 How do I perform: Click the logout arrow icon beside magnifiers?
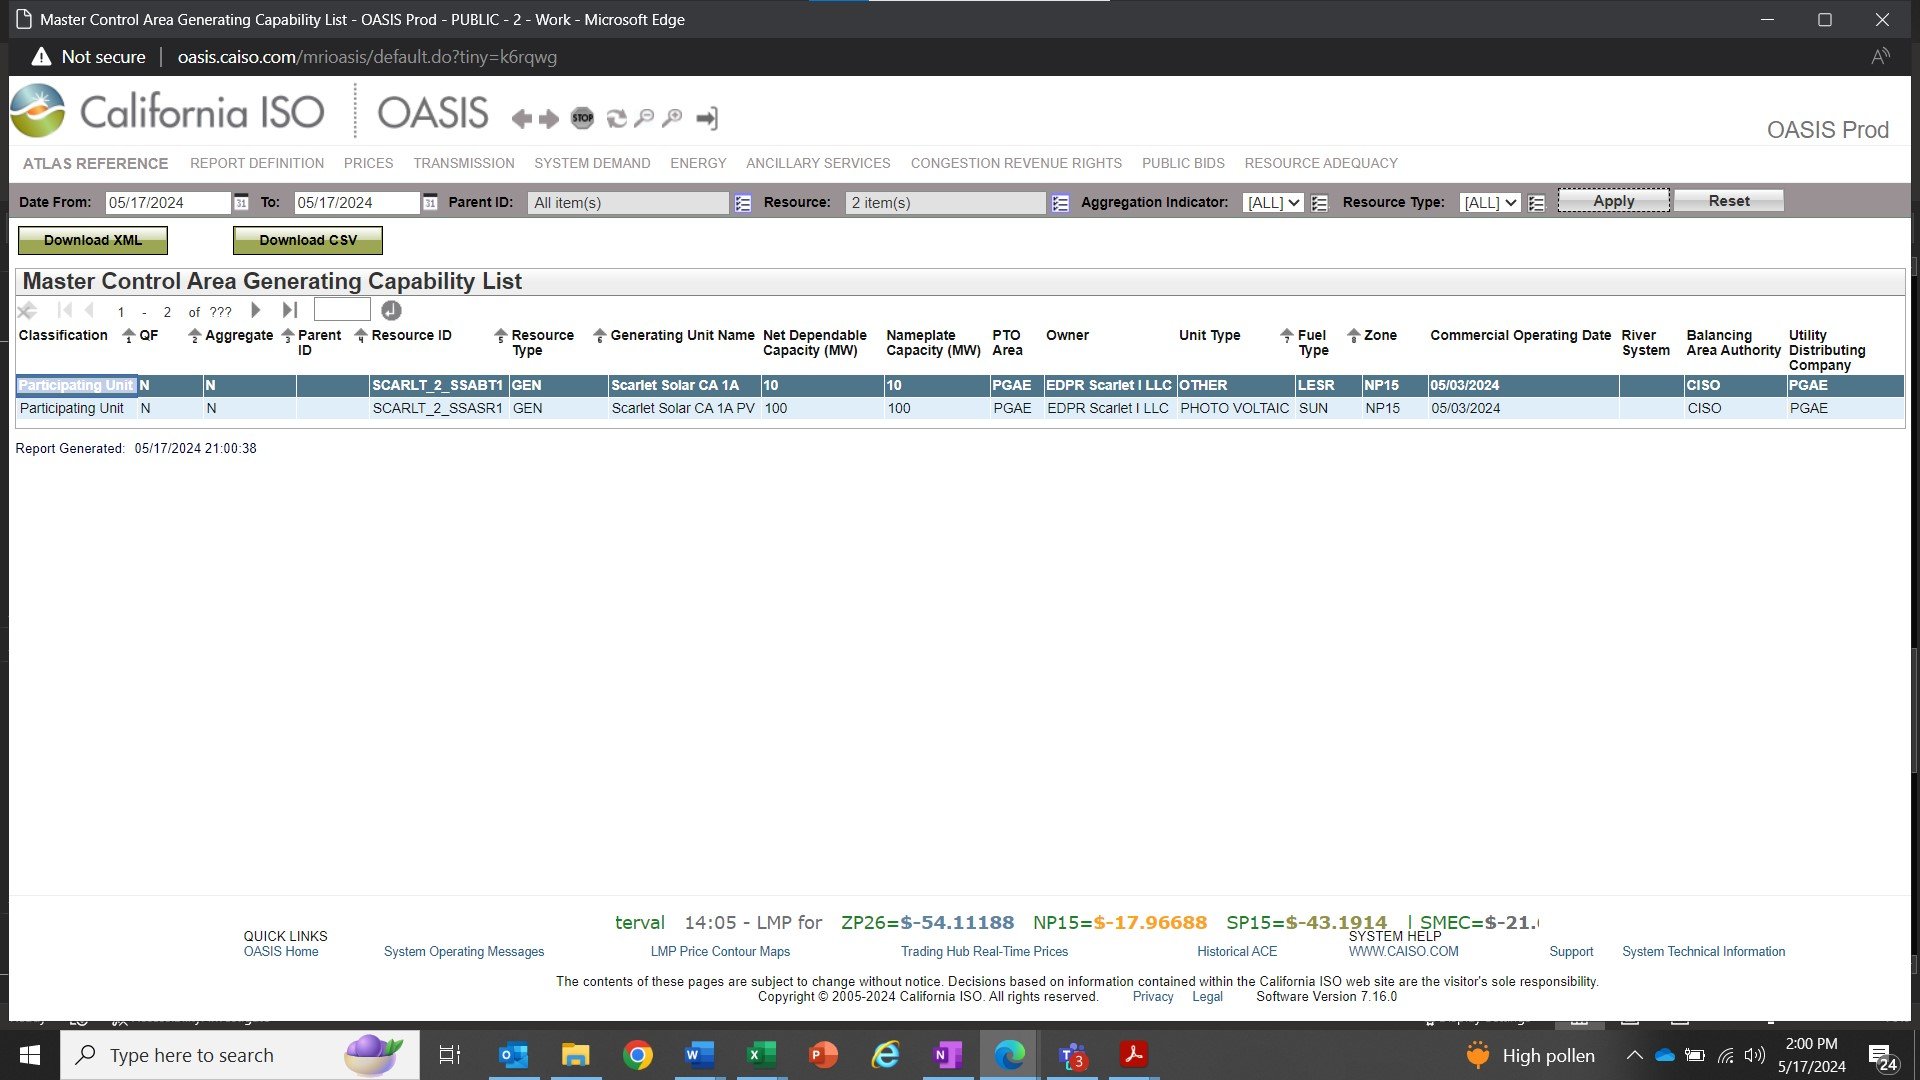707,118
